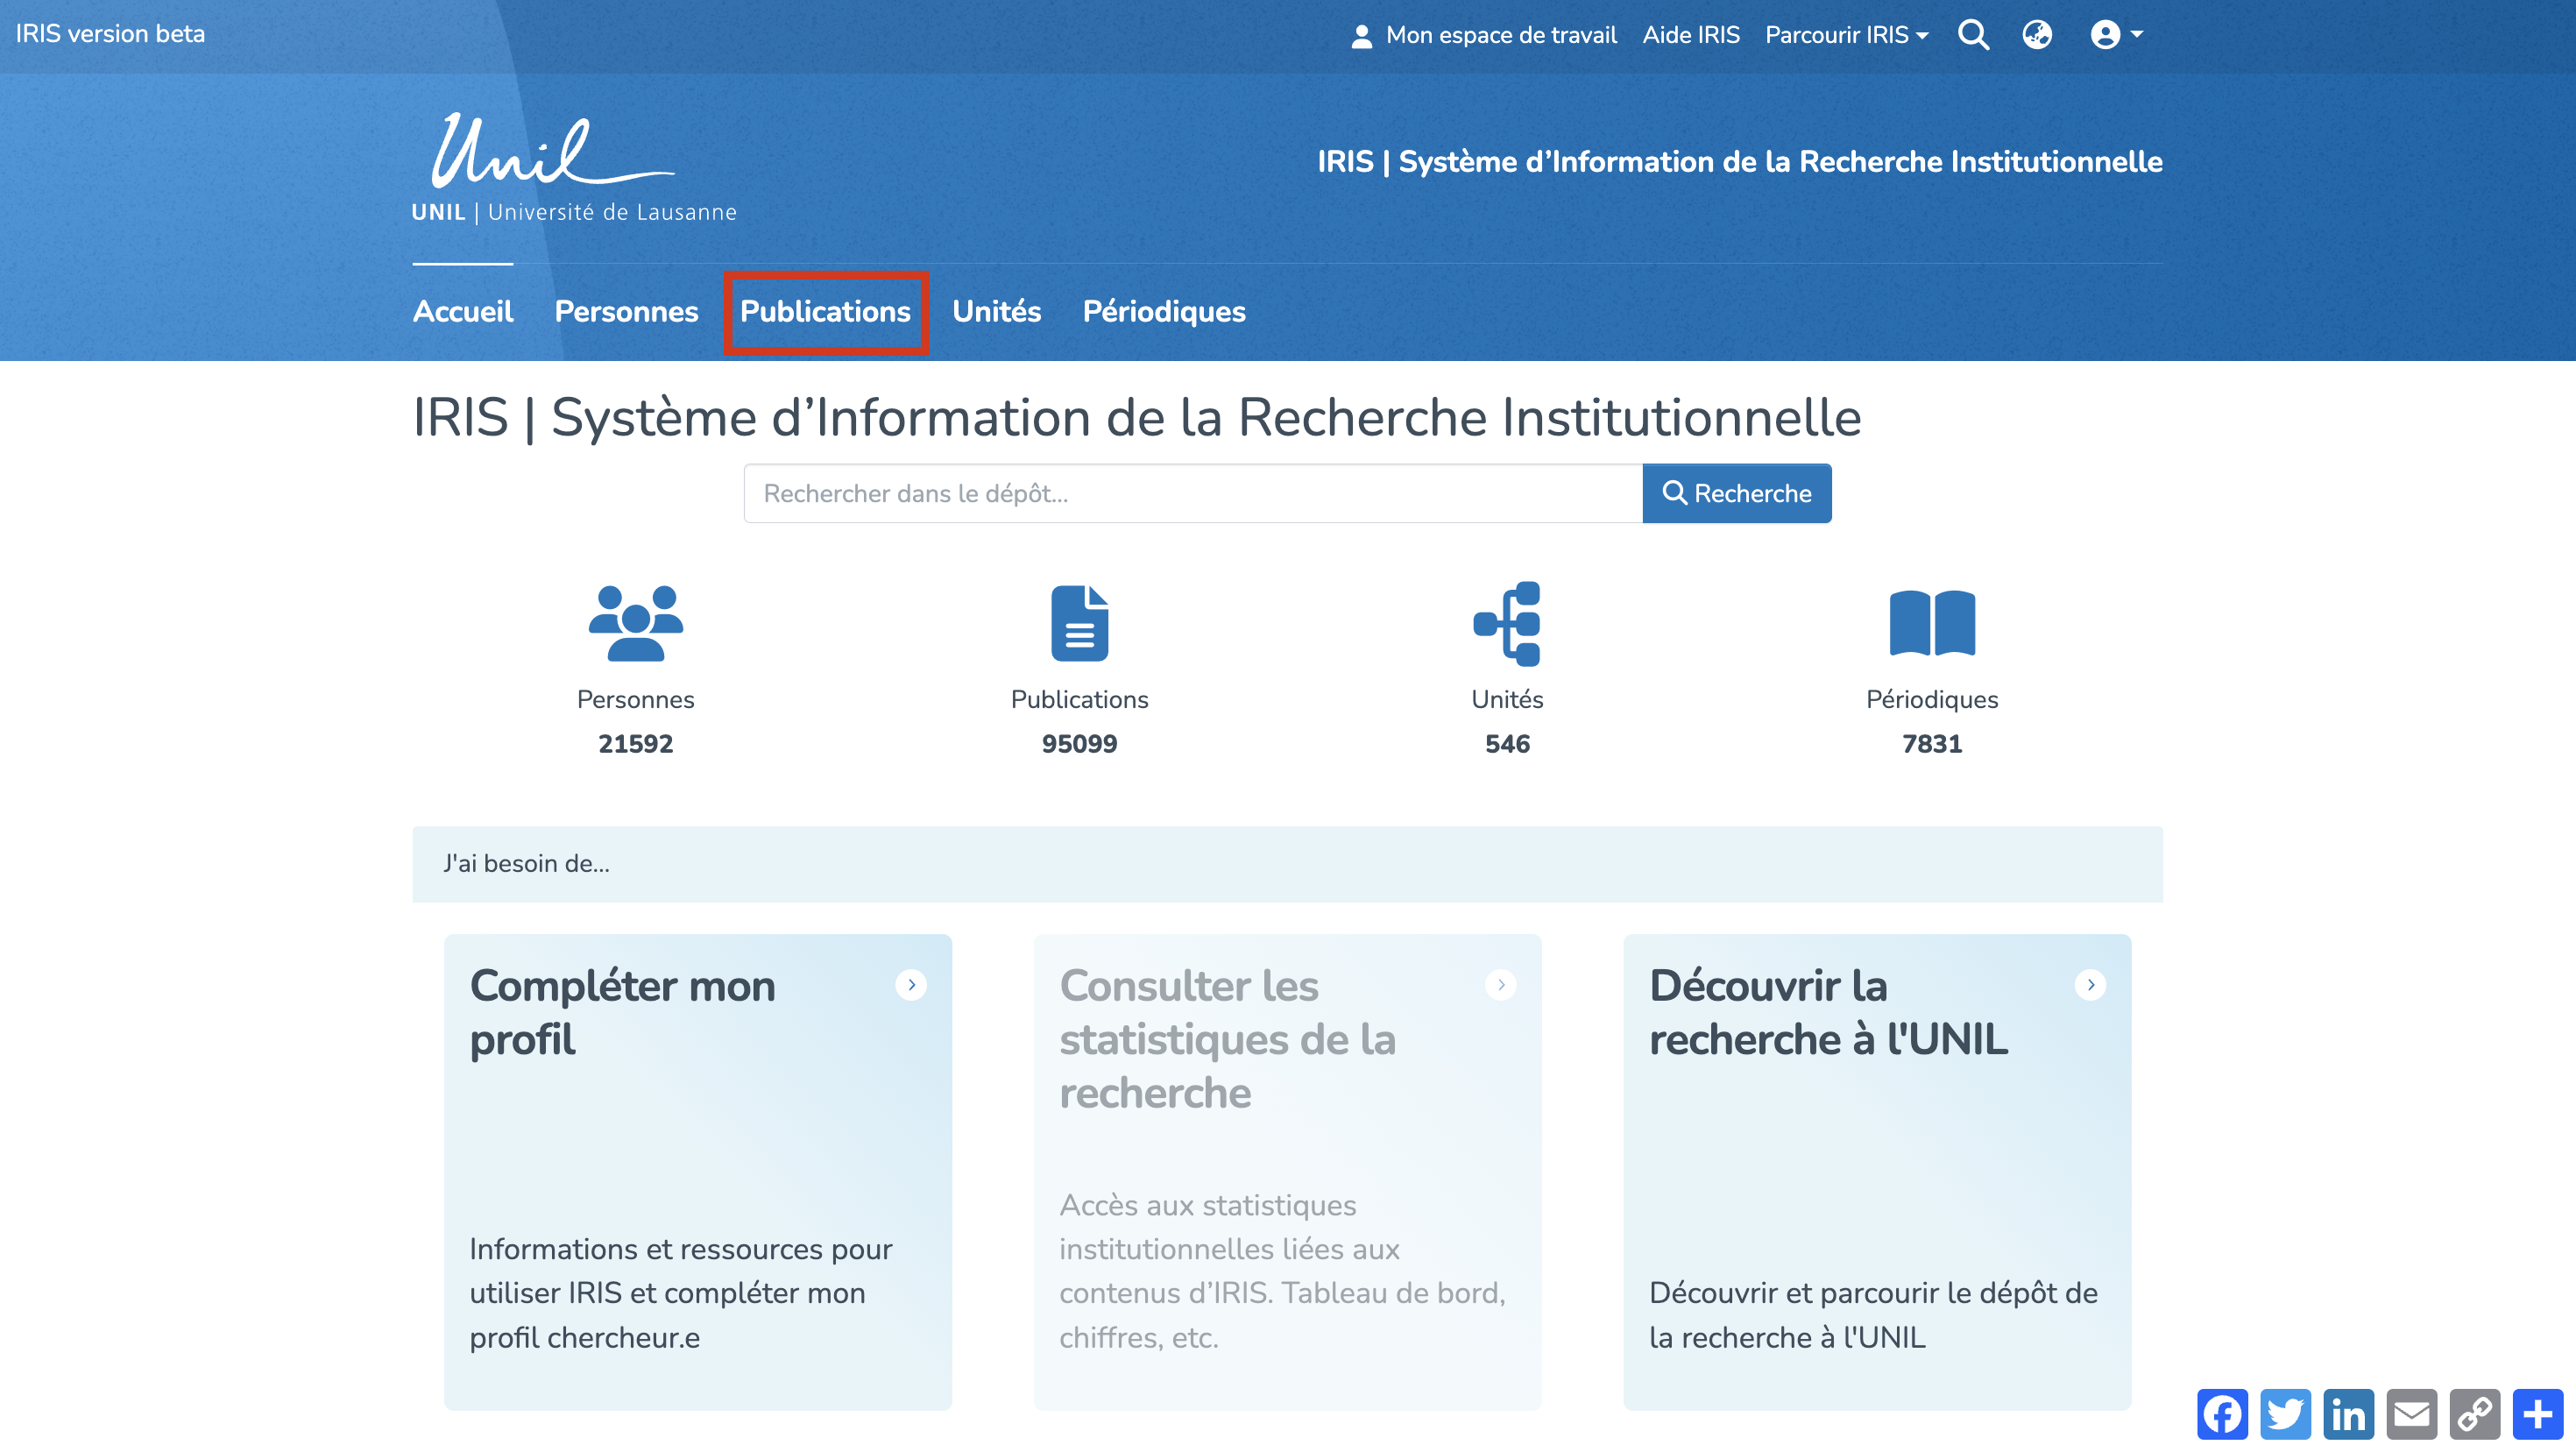Click the Publications document icon

(x=1079, y=623)
